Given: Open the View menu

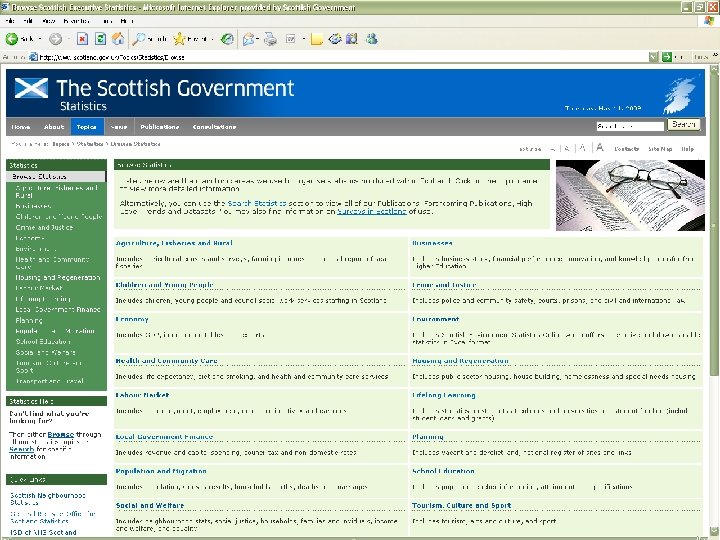Looking at the screenshot, I should (x=48, y=21).
